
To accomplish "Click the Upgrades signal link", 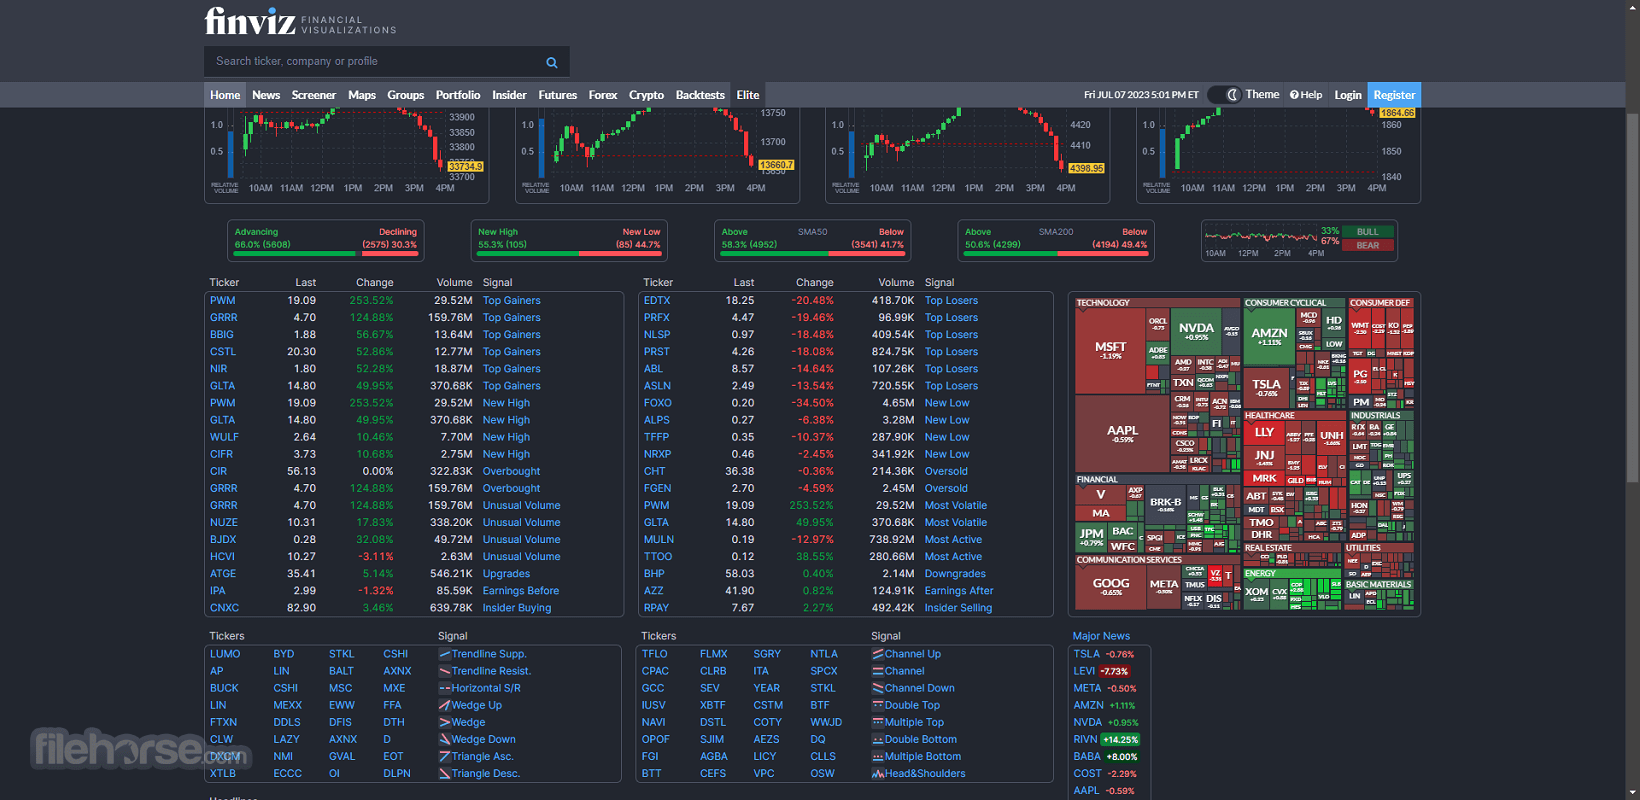I will point(506,573).
